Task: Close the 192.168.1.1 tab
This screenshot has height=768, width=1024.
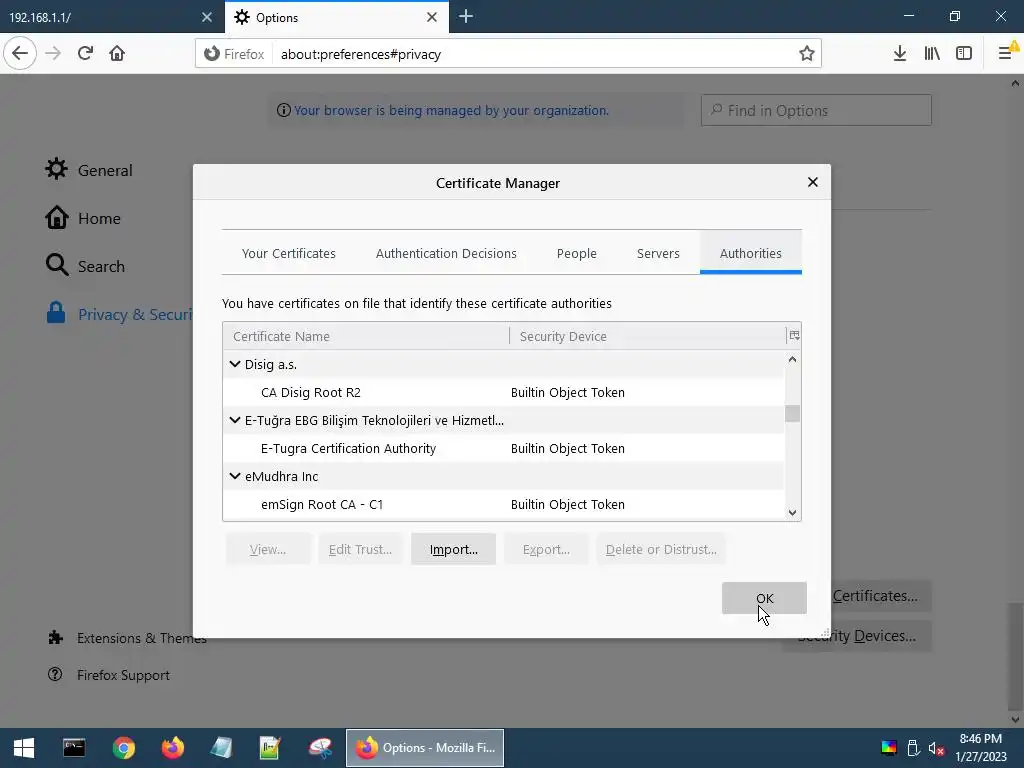Action: pos(206,17)
